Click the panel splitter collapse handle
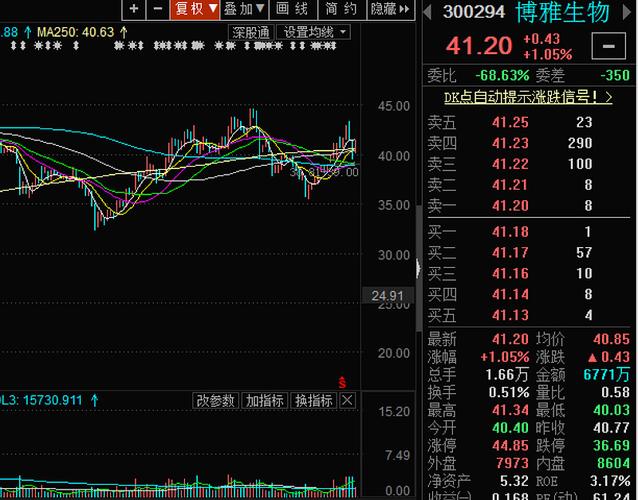Image resolution: width=638 pixels, height=500 pixels. (x=418, y=269)
